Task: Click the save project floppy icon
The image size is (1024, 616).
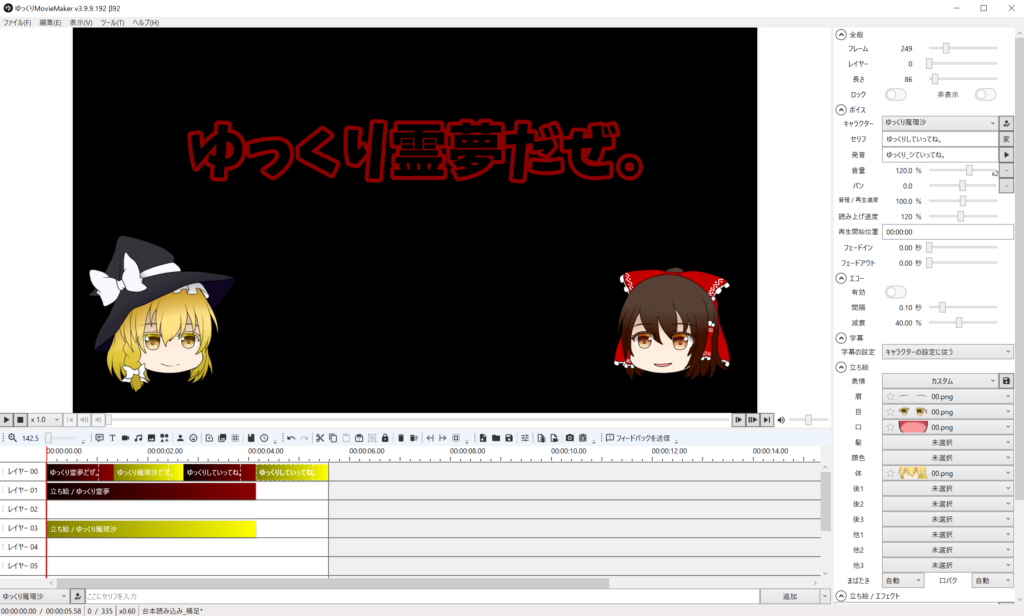Action: (x=509, y=438)
